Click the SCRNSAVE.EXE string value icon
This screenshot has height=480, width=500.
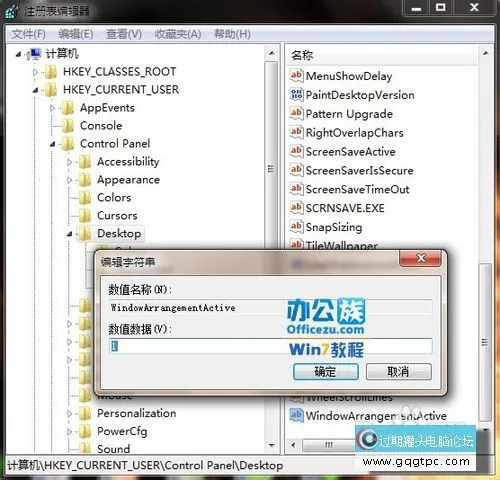coord(296,208)
